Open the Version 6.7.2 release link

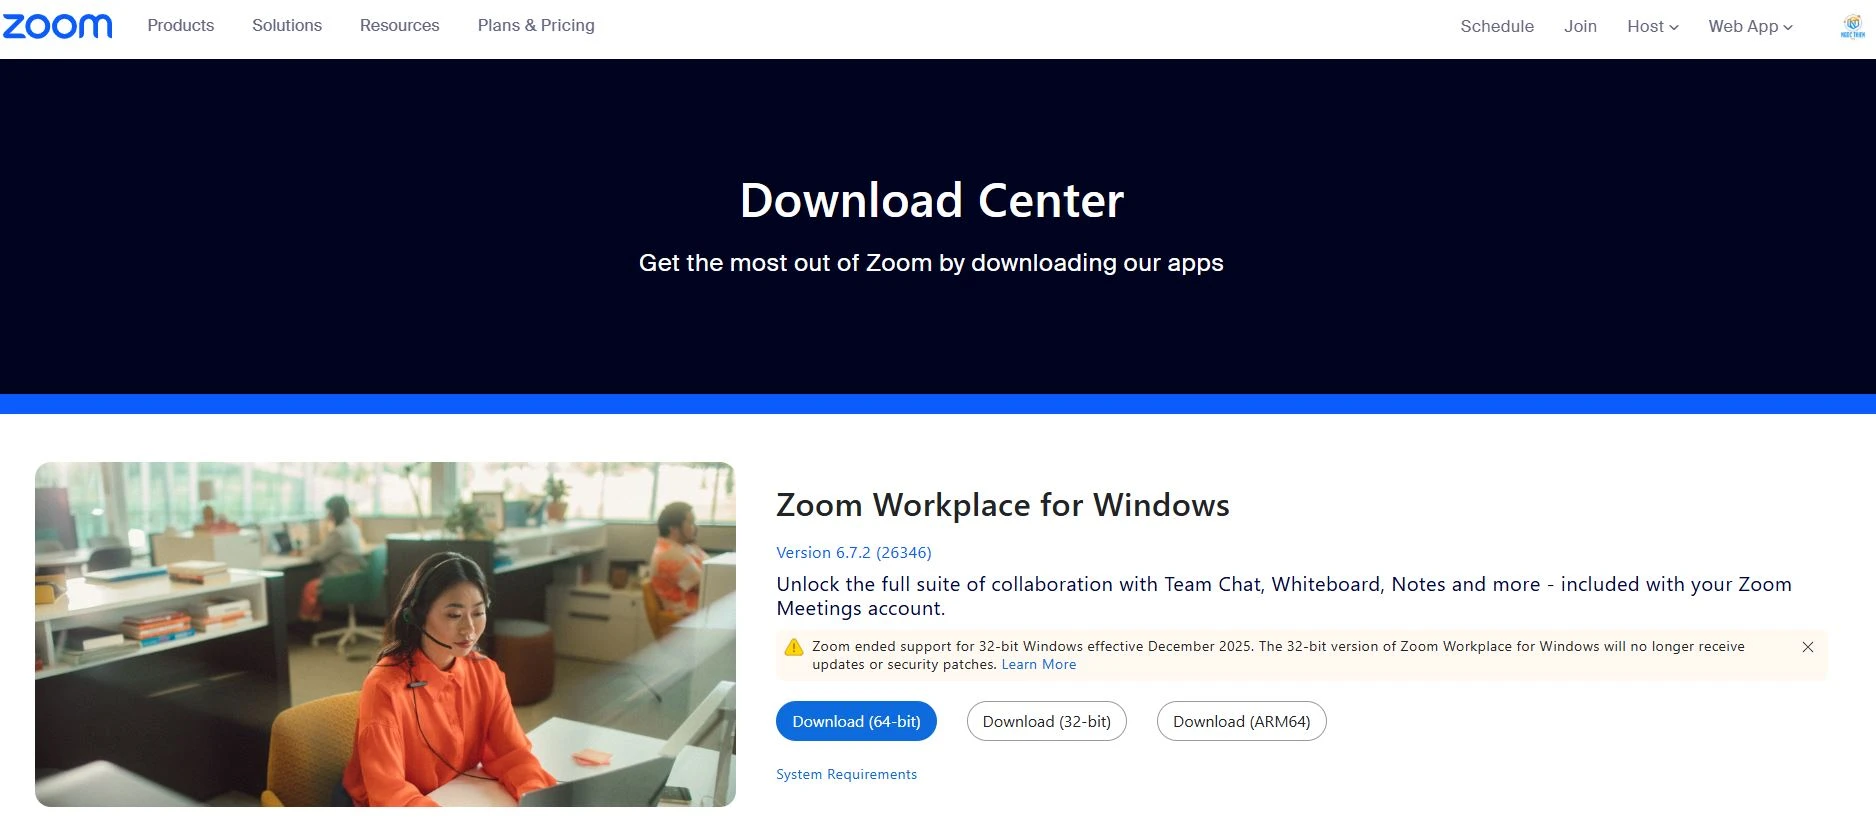[x=853, y=553]
